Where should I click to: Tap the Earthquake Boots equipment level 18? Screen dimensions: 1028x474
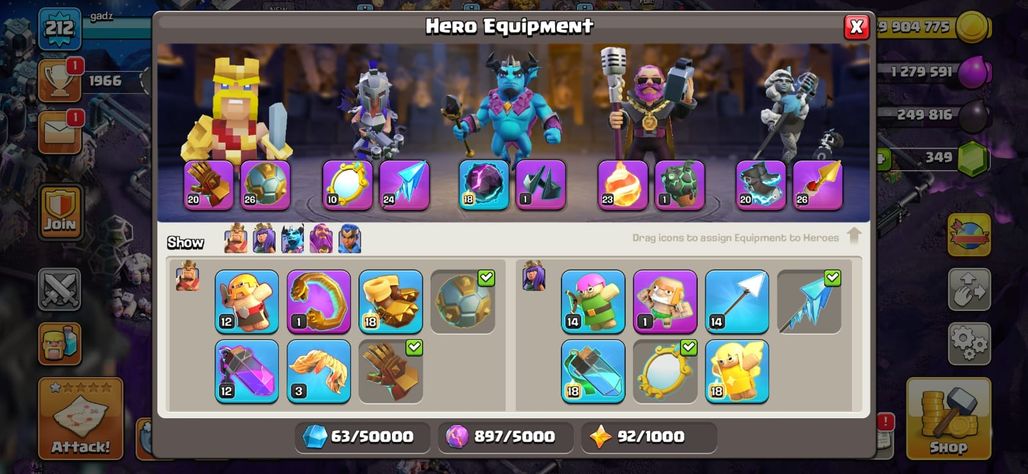pos(391,302)
